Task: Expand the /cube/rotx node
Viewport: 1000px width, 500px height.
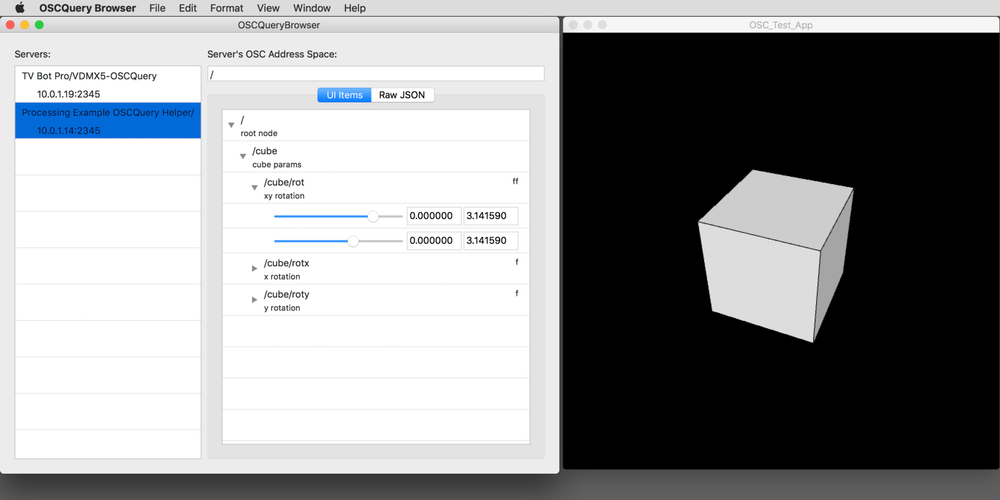Action: coord(254,268)
